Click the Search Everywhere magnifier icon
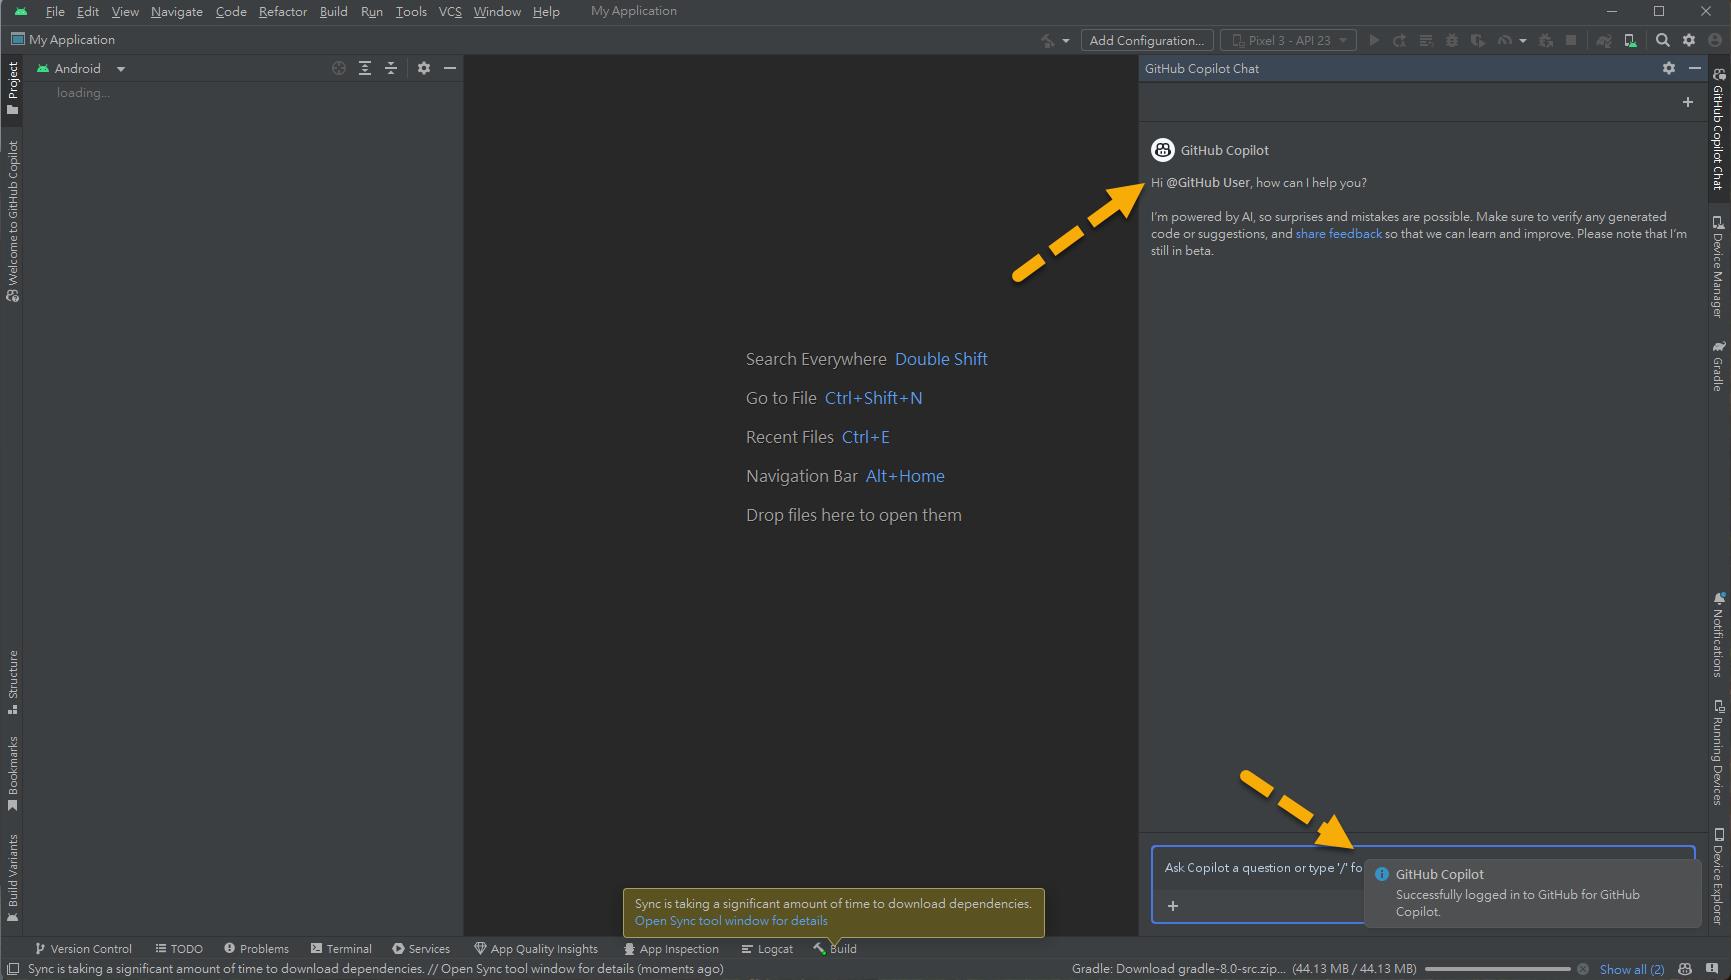The width and height of the screenshot is (1731, 980). (1662, 40)
